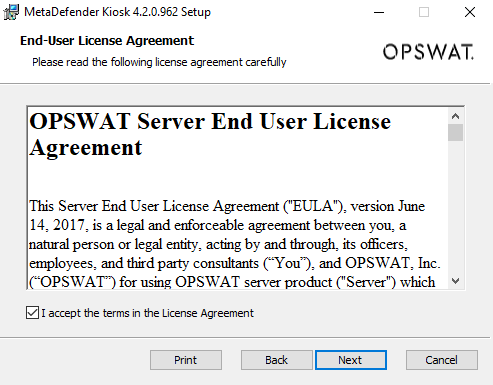Click the 'MetaDefender Kiosk 4.2.0.962 Setup' title text

[x=117, y=12]
